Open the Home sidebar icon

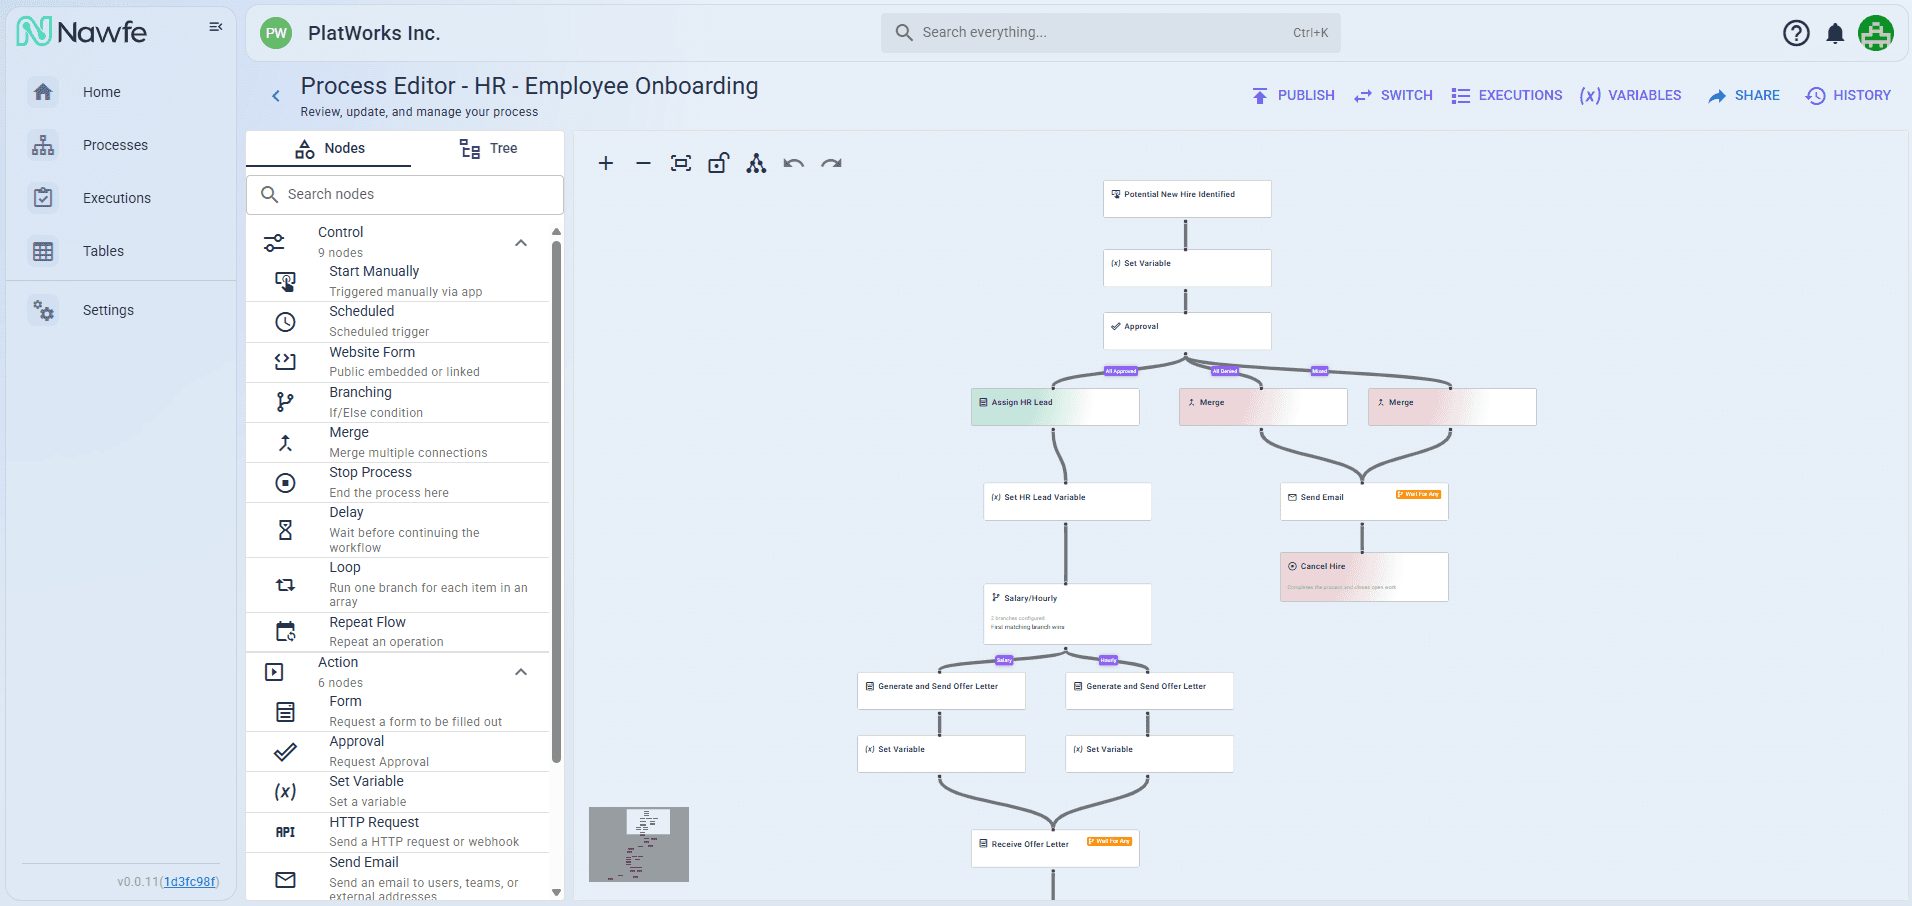(x=43, y=92)
